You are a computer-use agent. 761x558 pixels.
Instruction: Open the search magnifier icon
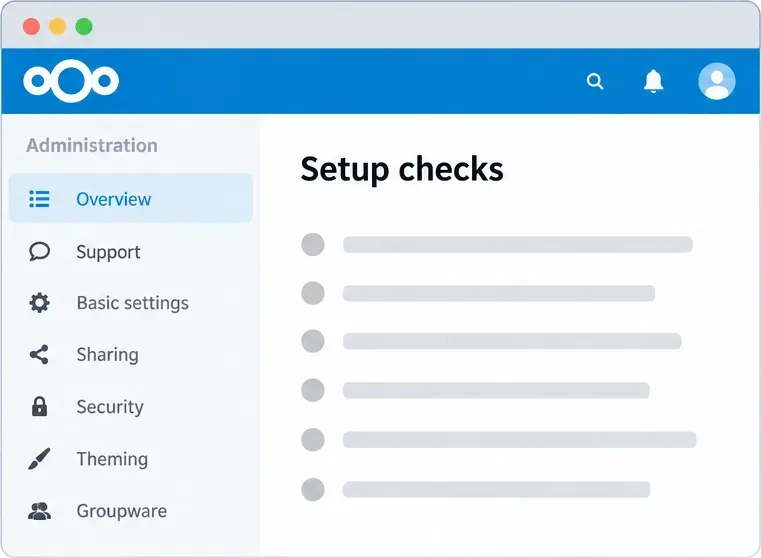595,81
